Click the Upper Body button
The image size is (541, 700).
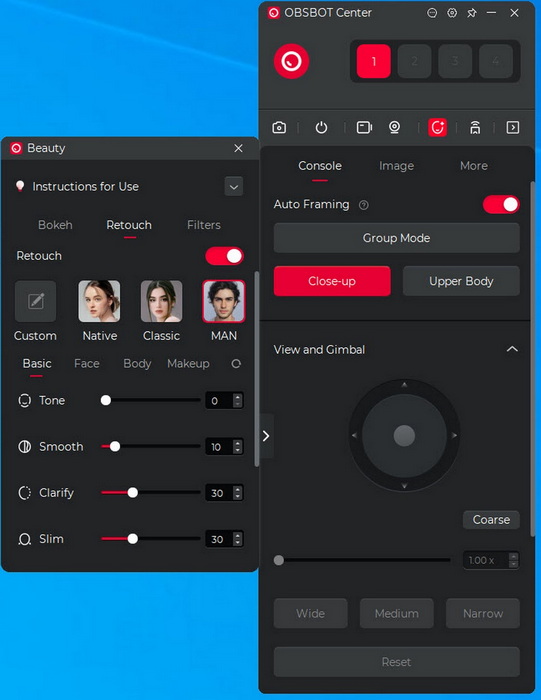pyautogui.click(x=461, y=281)
